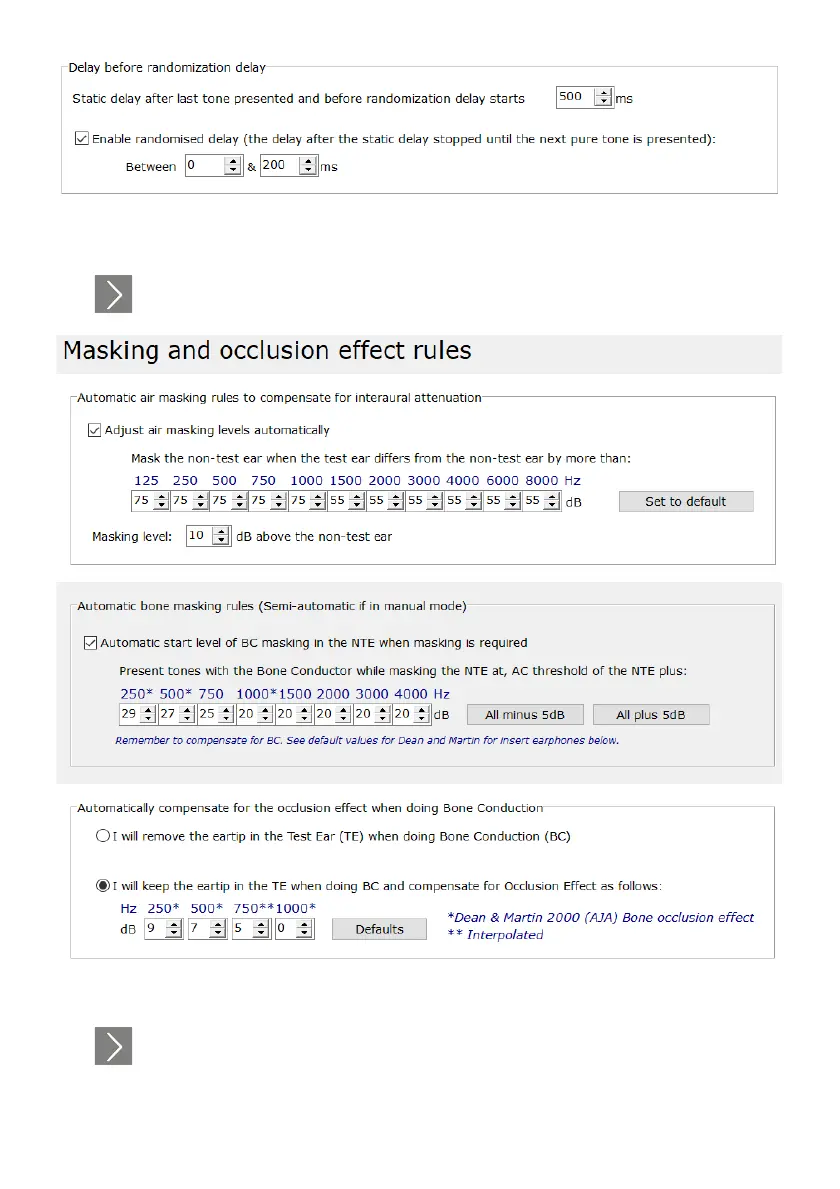Toggle Adjust air masking levels automatically
The width and height of the screenshot is (840, 1189).
[x=95, y=430]
